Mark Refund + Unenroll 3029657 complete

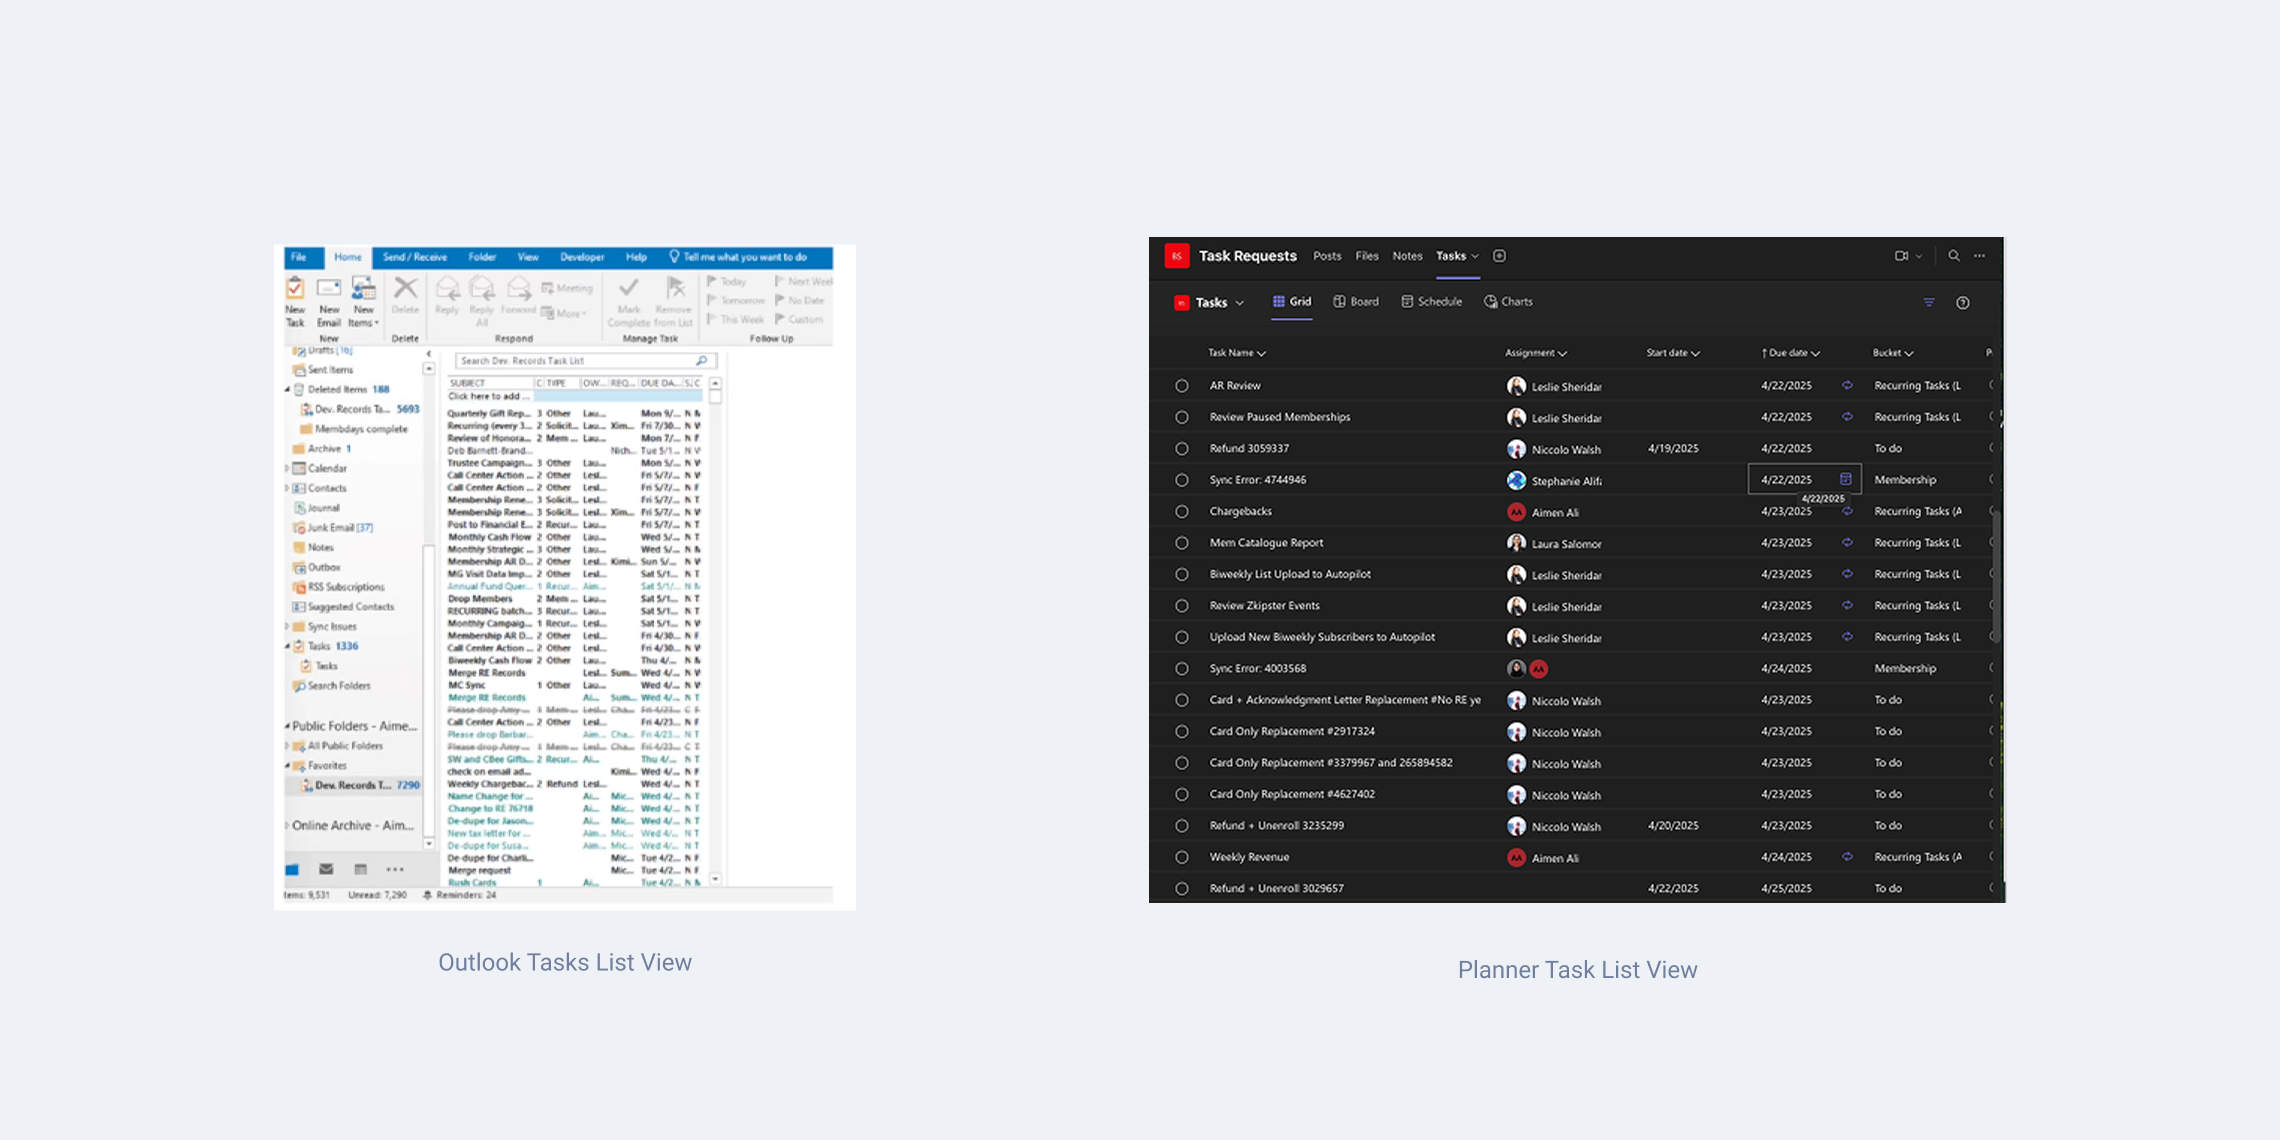tap(1182, 889)
